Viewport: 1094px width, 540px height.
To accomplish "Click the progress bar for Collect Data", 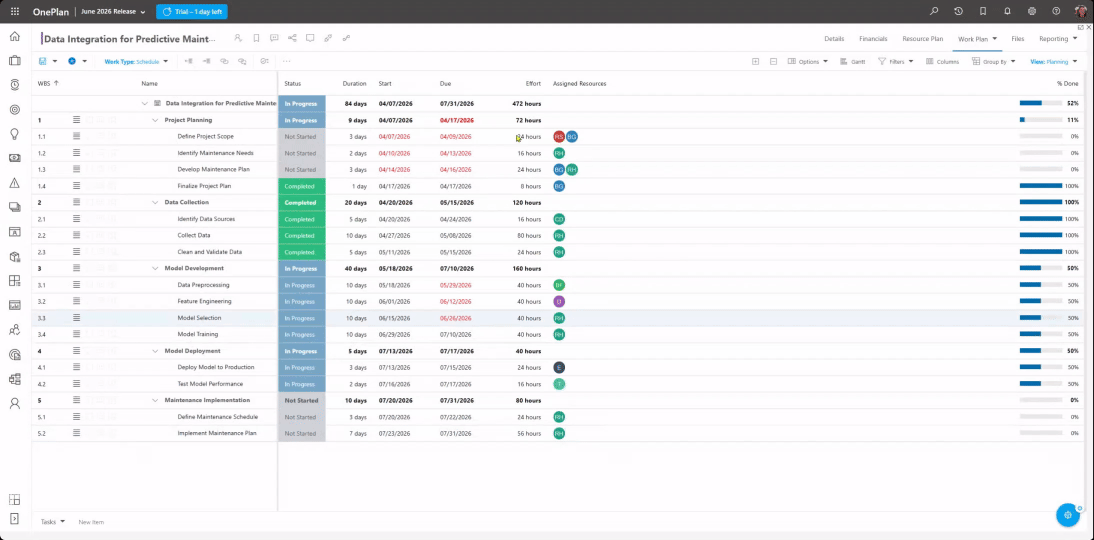I will (x=1040, y=235).
